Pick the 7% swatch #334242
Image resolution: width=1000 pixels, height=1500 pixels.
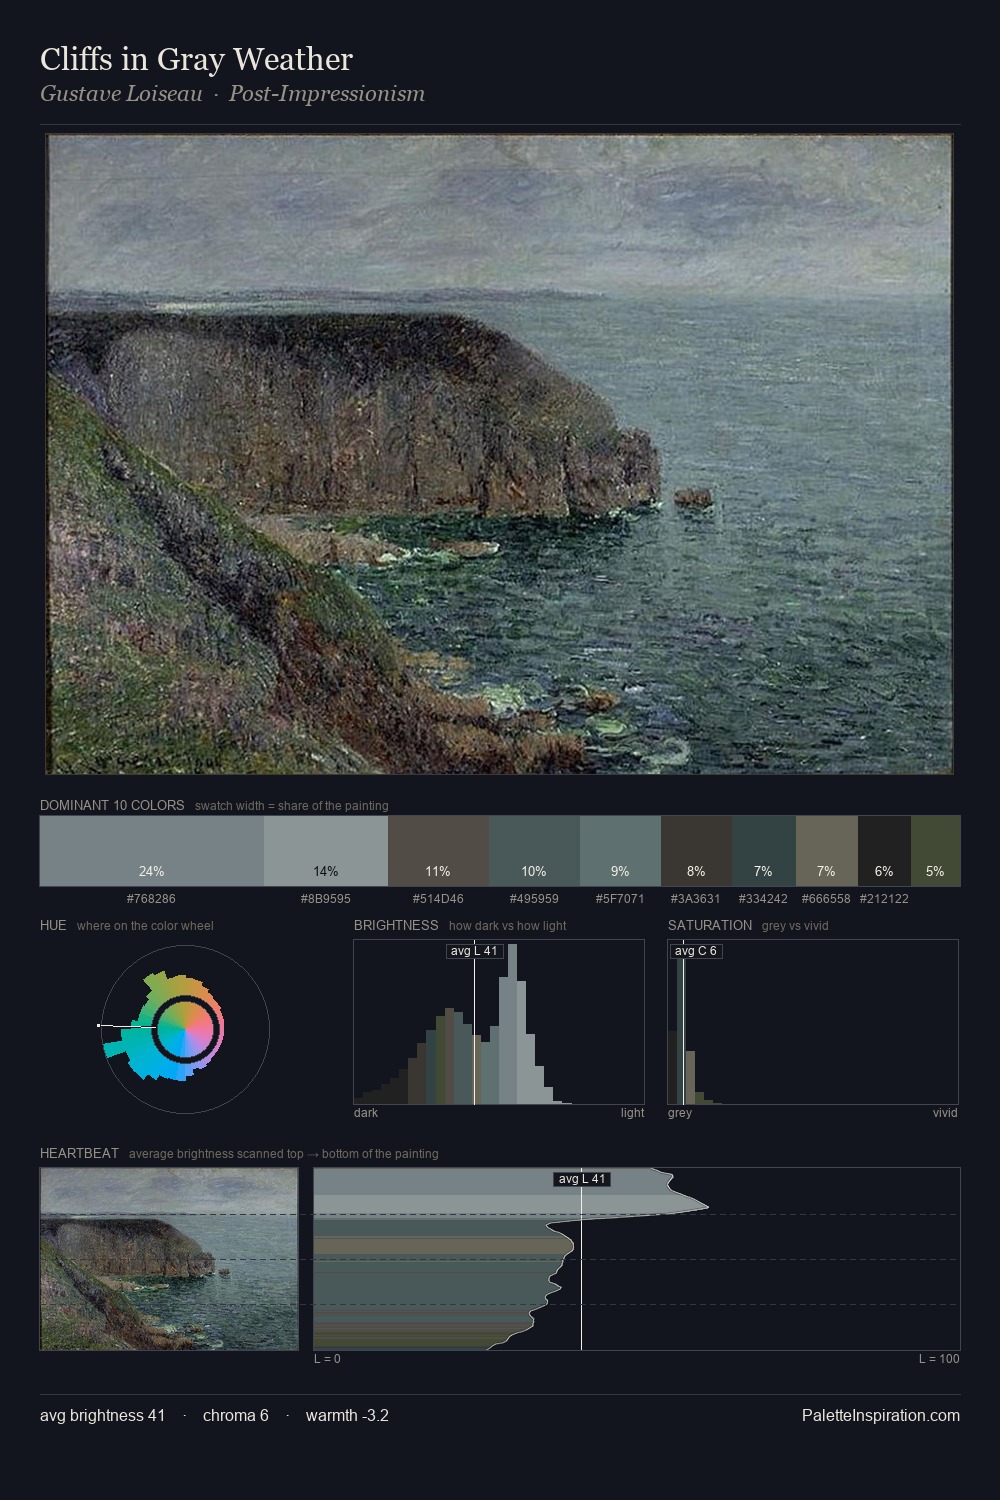[763, 851]
